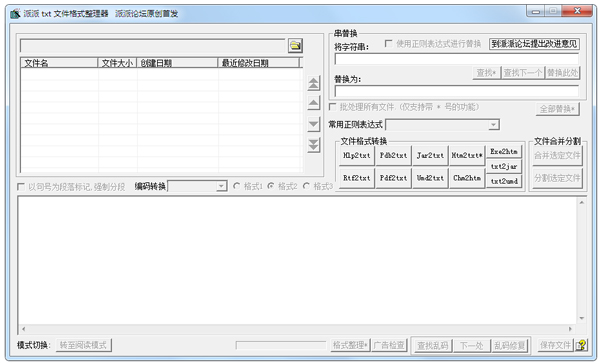Click the Htm2txt* conversion button
600x364 pixels.
[467, 155]
